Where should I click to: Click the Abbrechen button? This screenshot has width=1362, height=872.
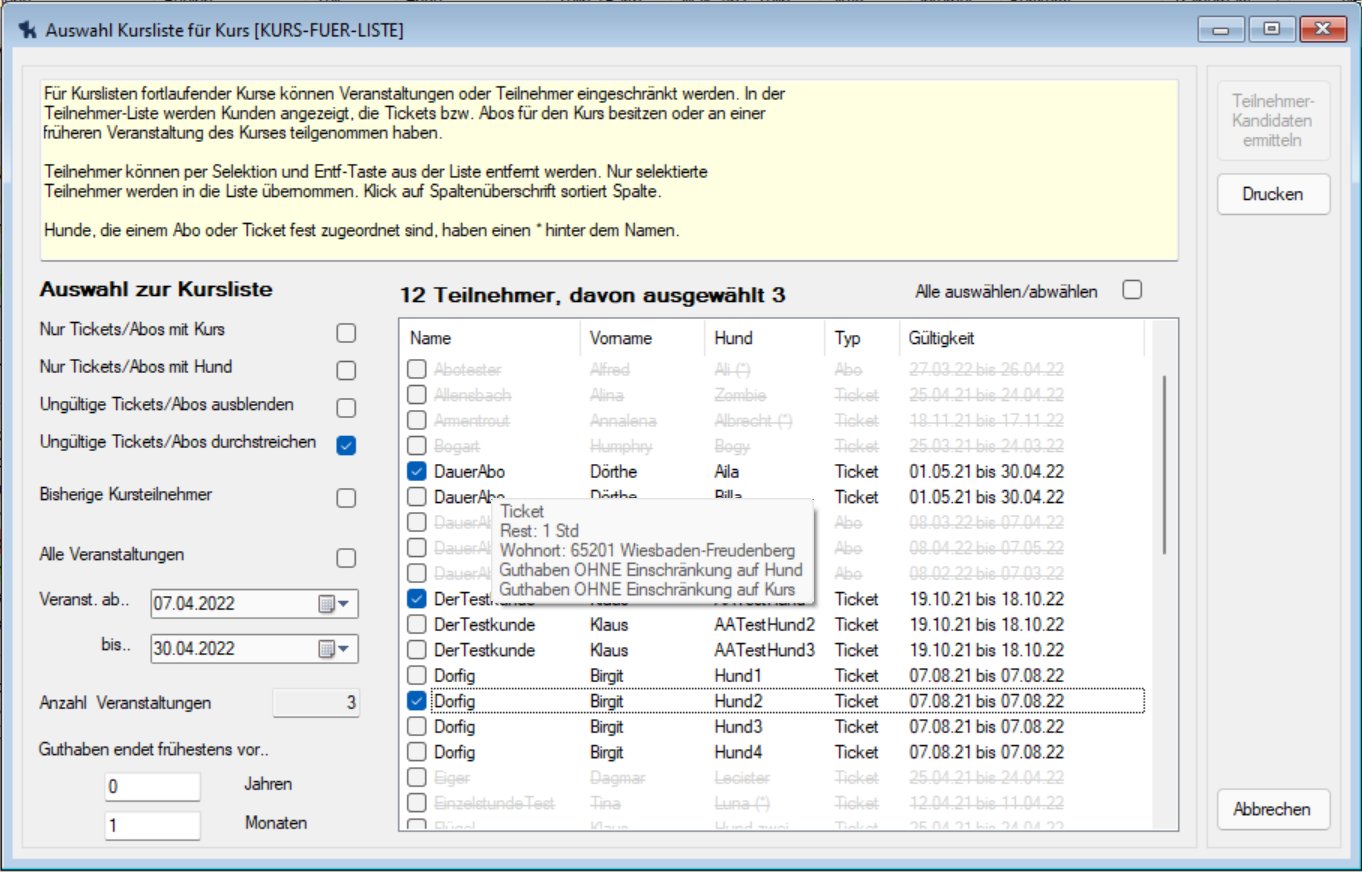pos(1272,809)
